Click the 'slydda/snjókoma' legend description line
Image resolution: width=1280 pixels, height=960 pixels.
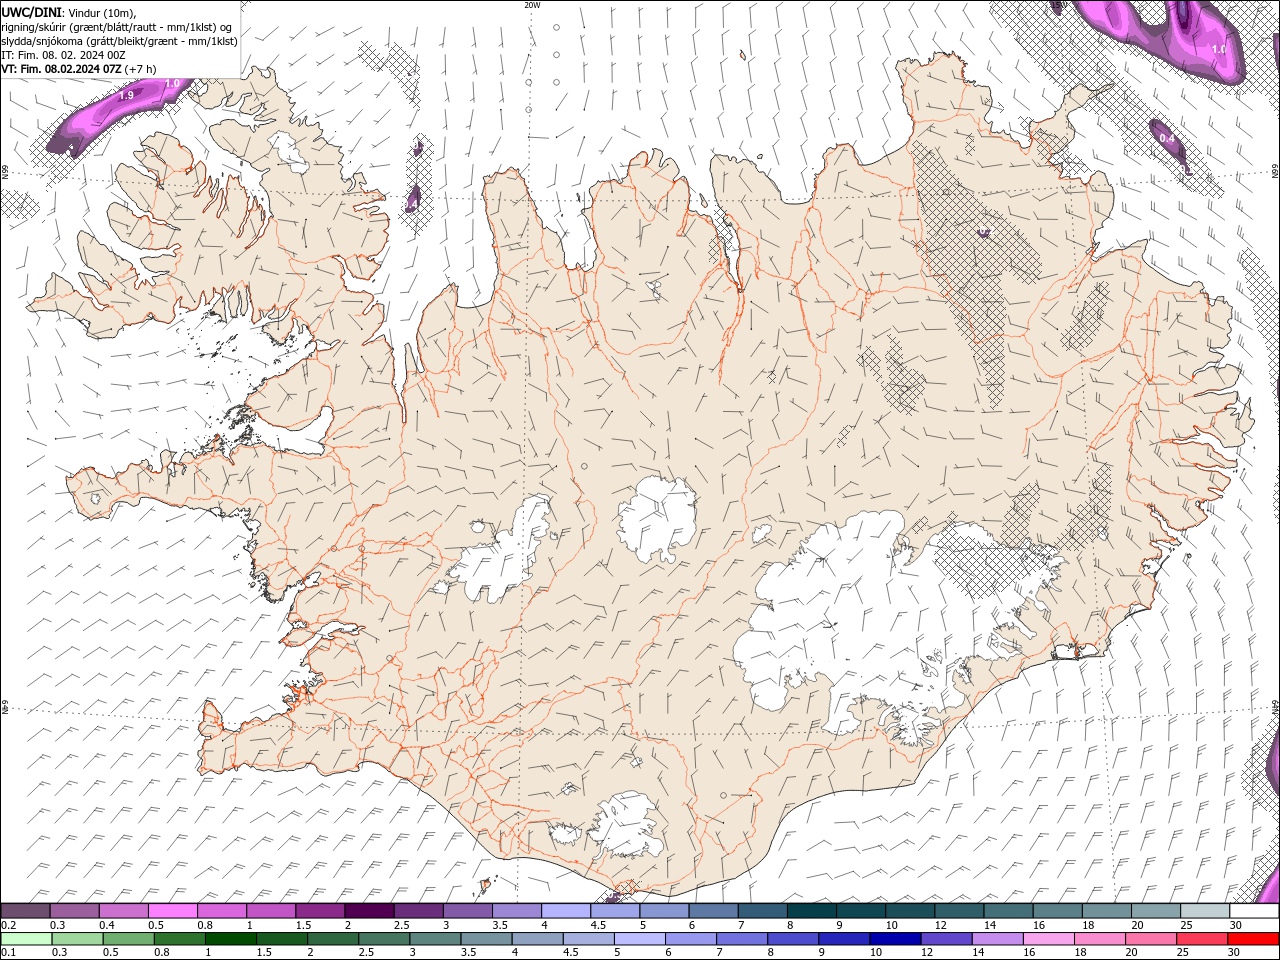click(120, 41)
